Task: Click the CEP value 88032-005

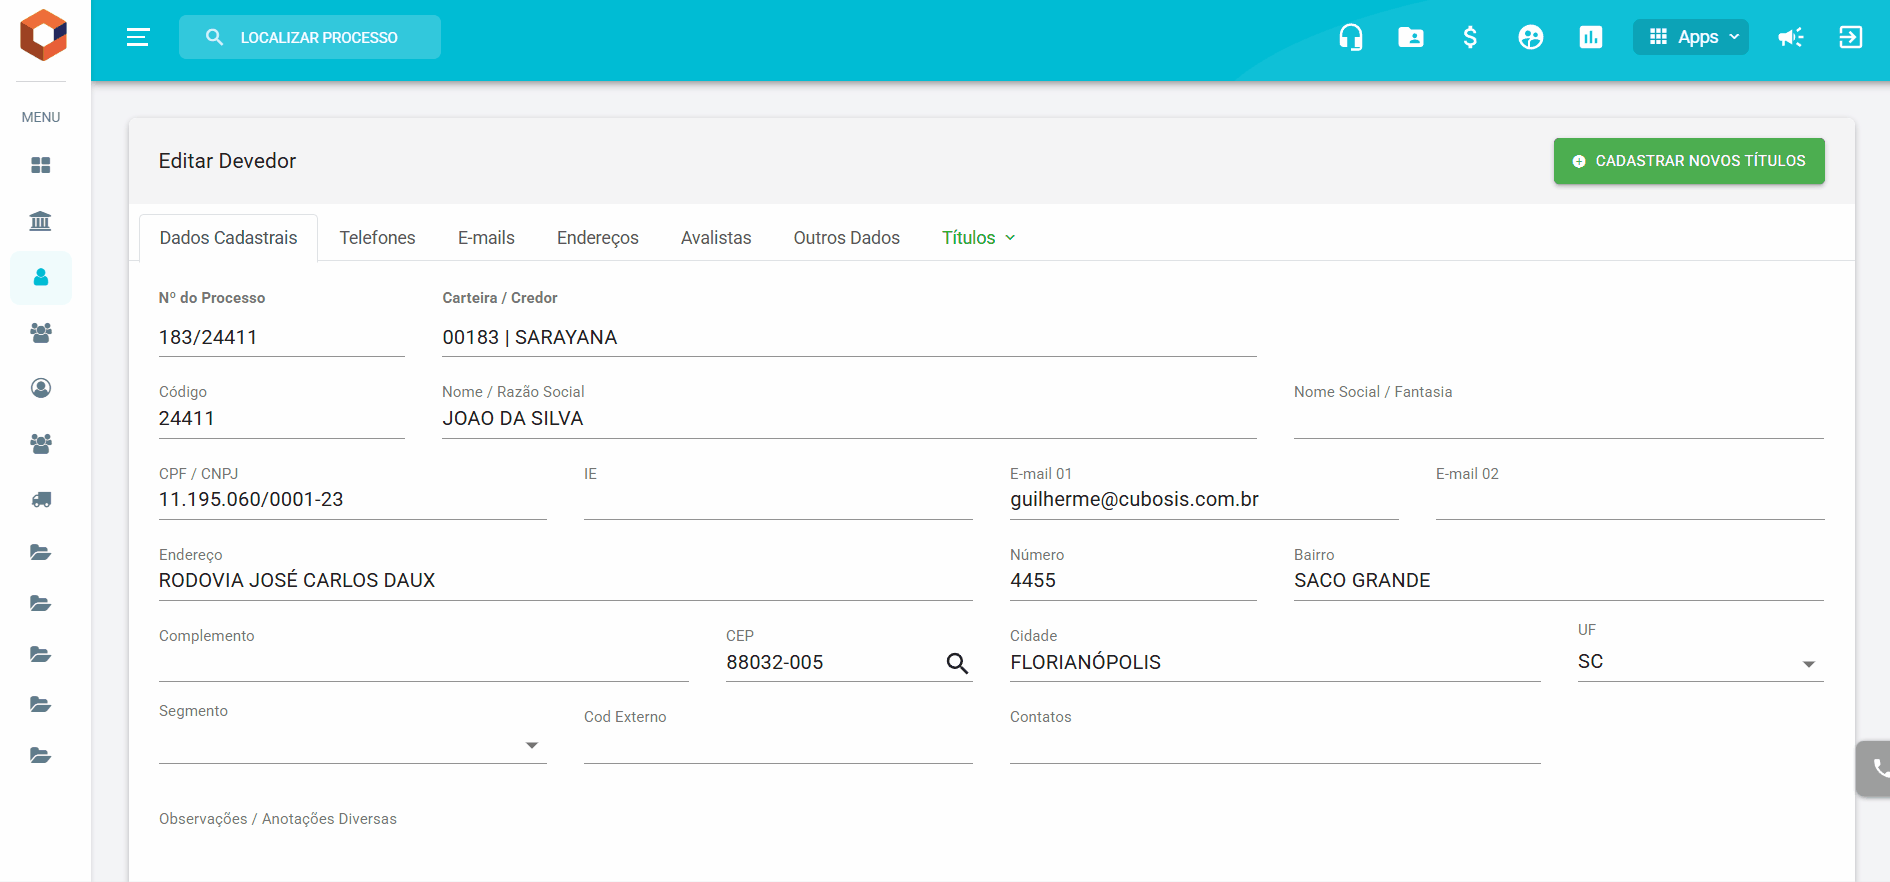Action: [x=775, y=663]
